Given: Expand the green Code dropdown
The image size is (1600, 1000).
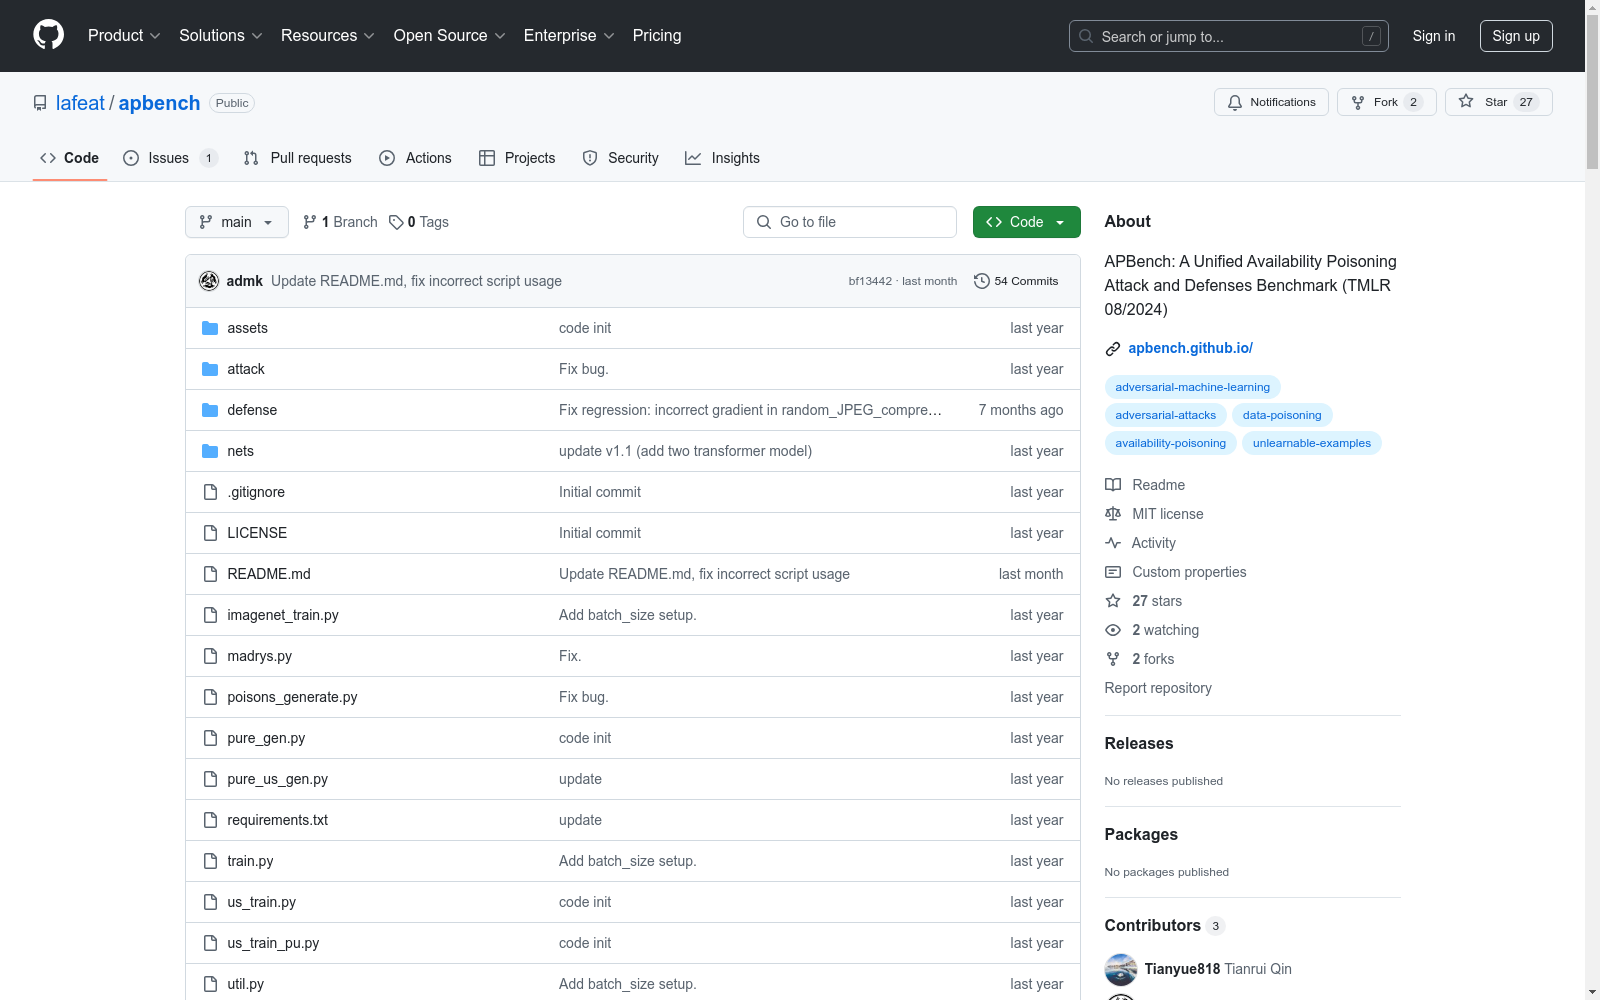Looking at the screenshot, I should tap(1026, 222).
